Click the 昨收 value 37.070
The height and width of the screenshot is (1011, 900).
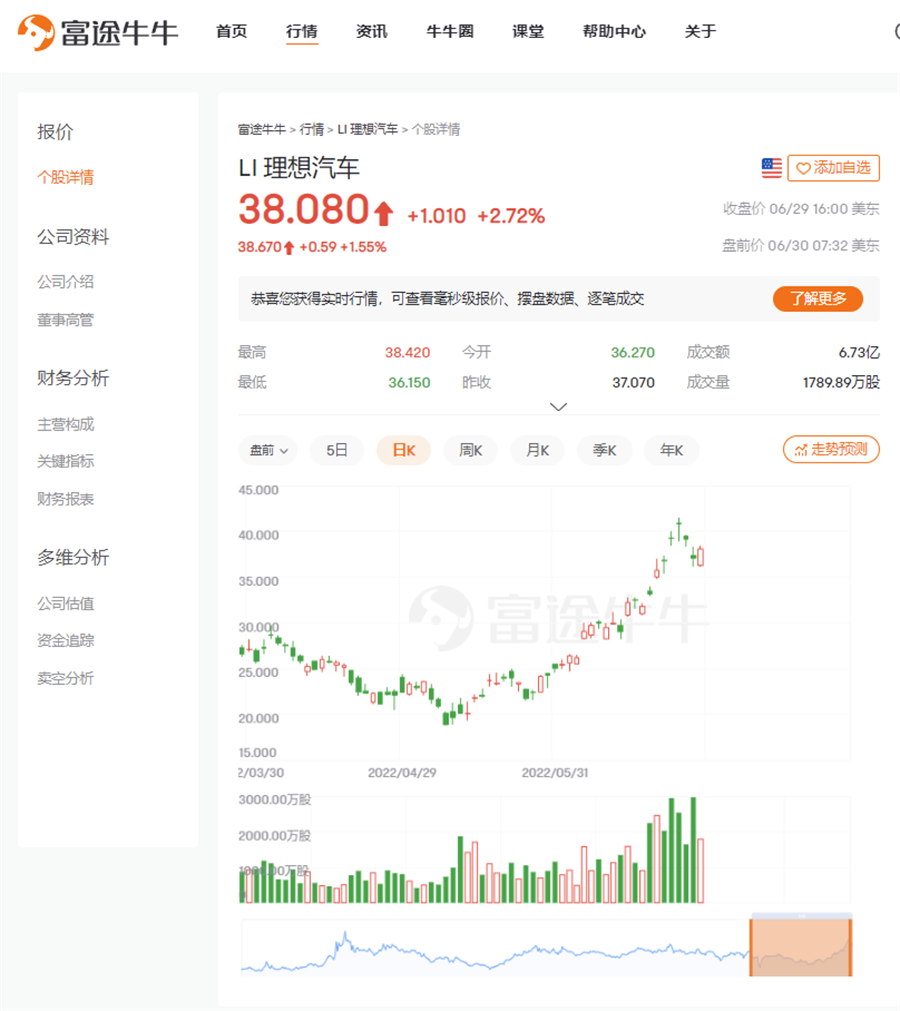point(633,382)
